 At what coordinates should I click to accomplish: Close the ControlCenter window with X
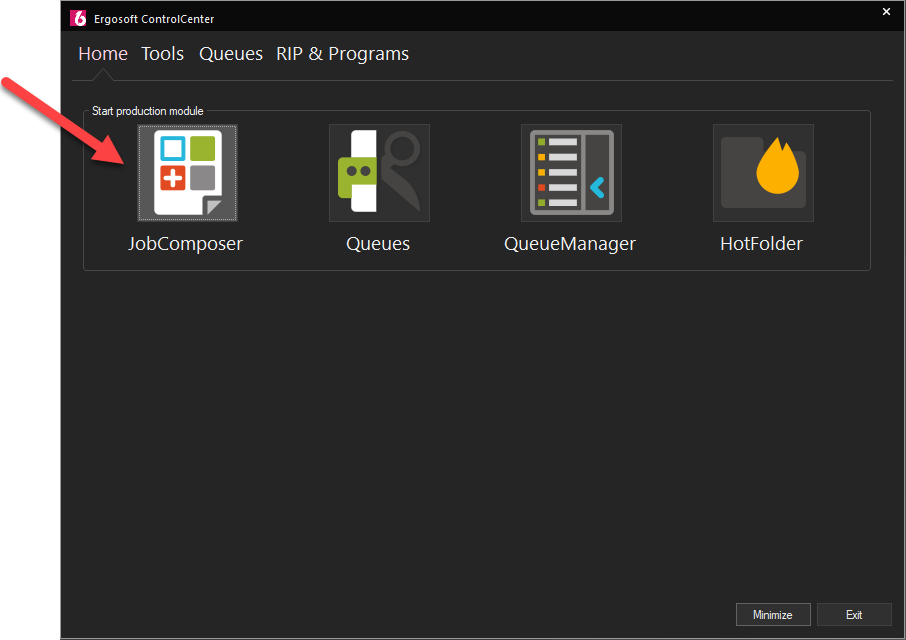point(886,12)
